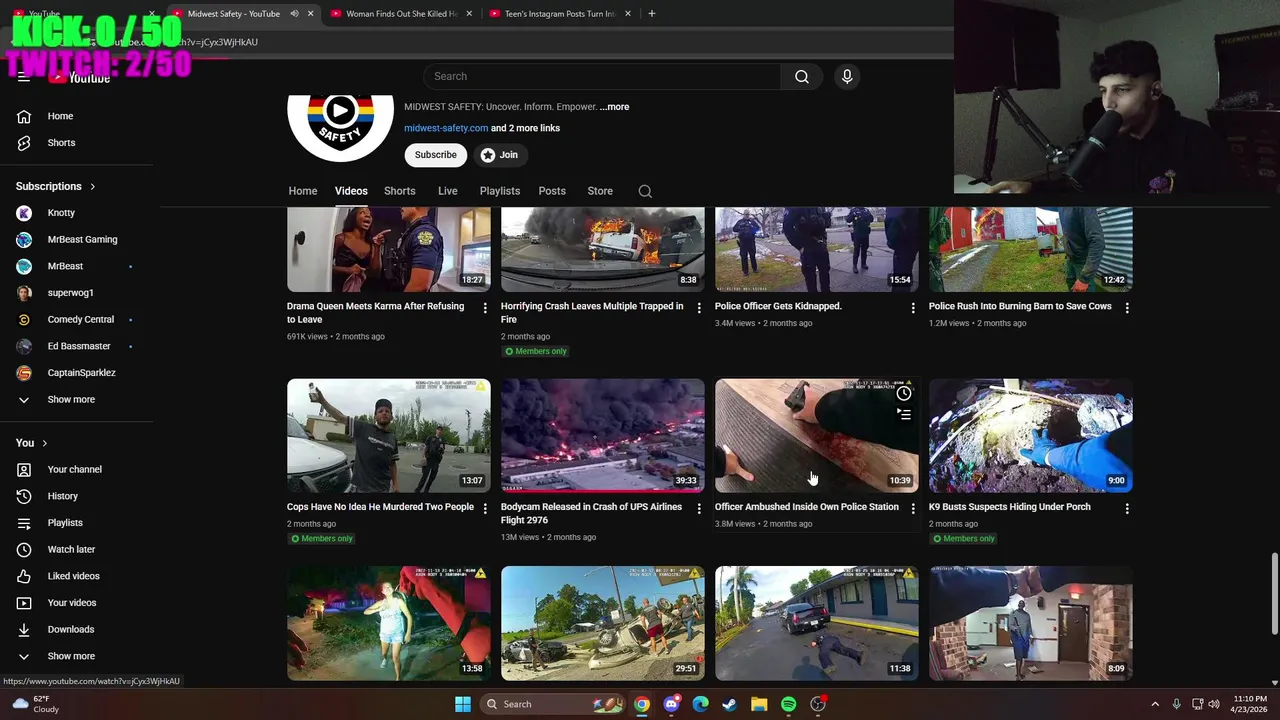Image resolution: width=1280 pixels, height=720 pixels.
Task: Open options for Drama Queen Meets Karma video
Action: click(485, 308)
